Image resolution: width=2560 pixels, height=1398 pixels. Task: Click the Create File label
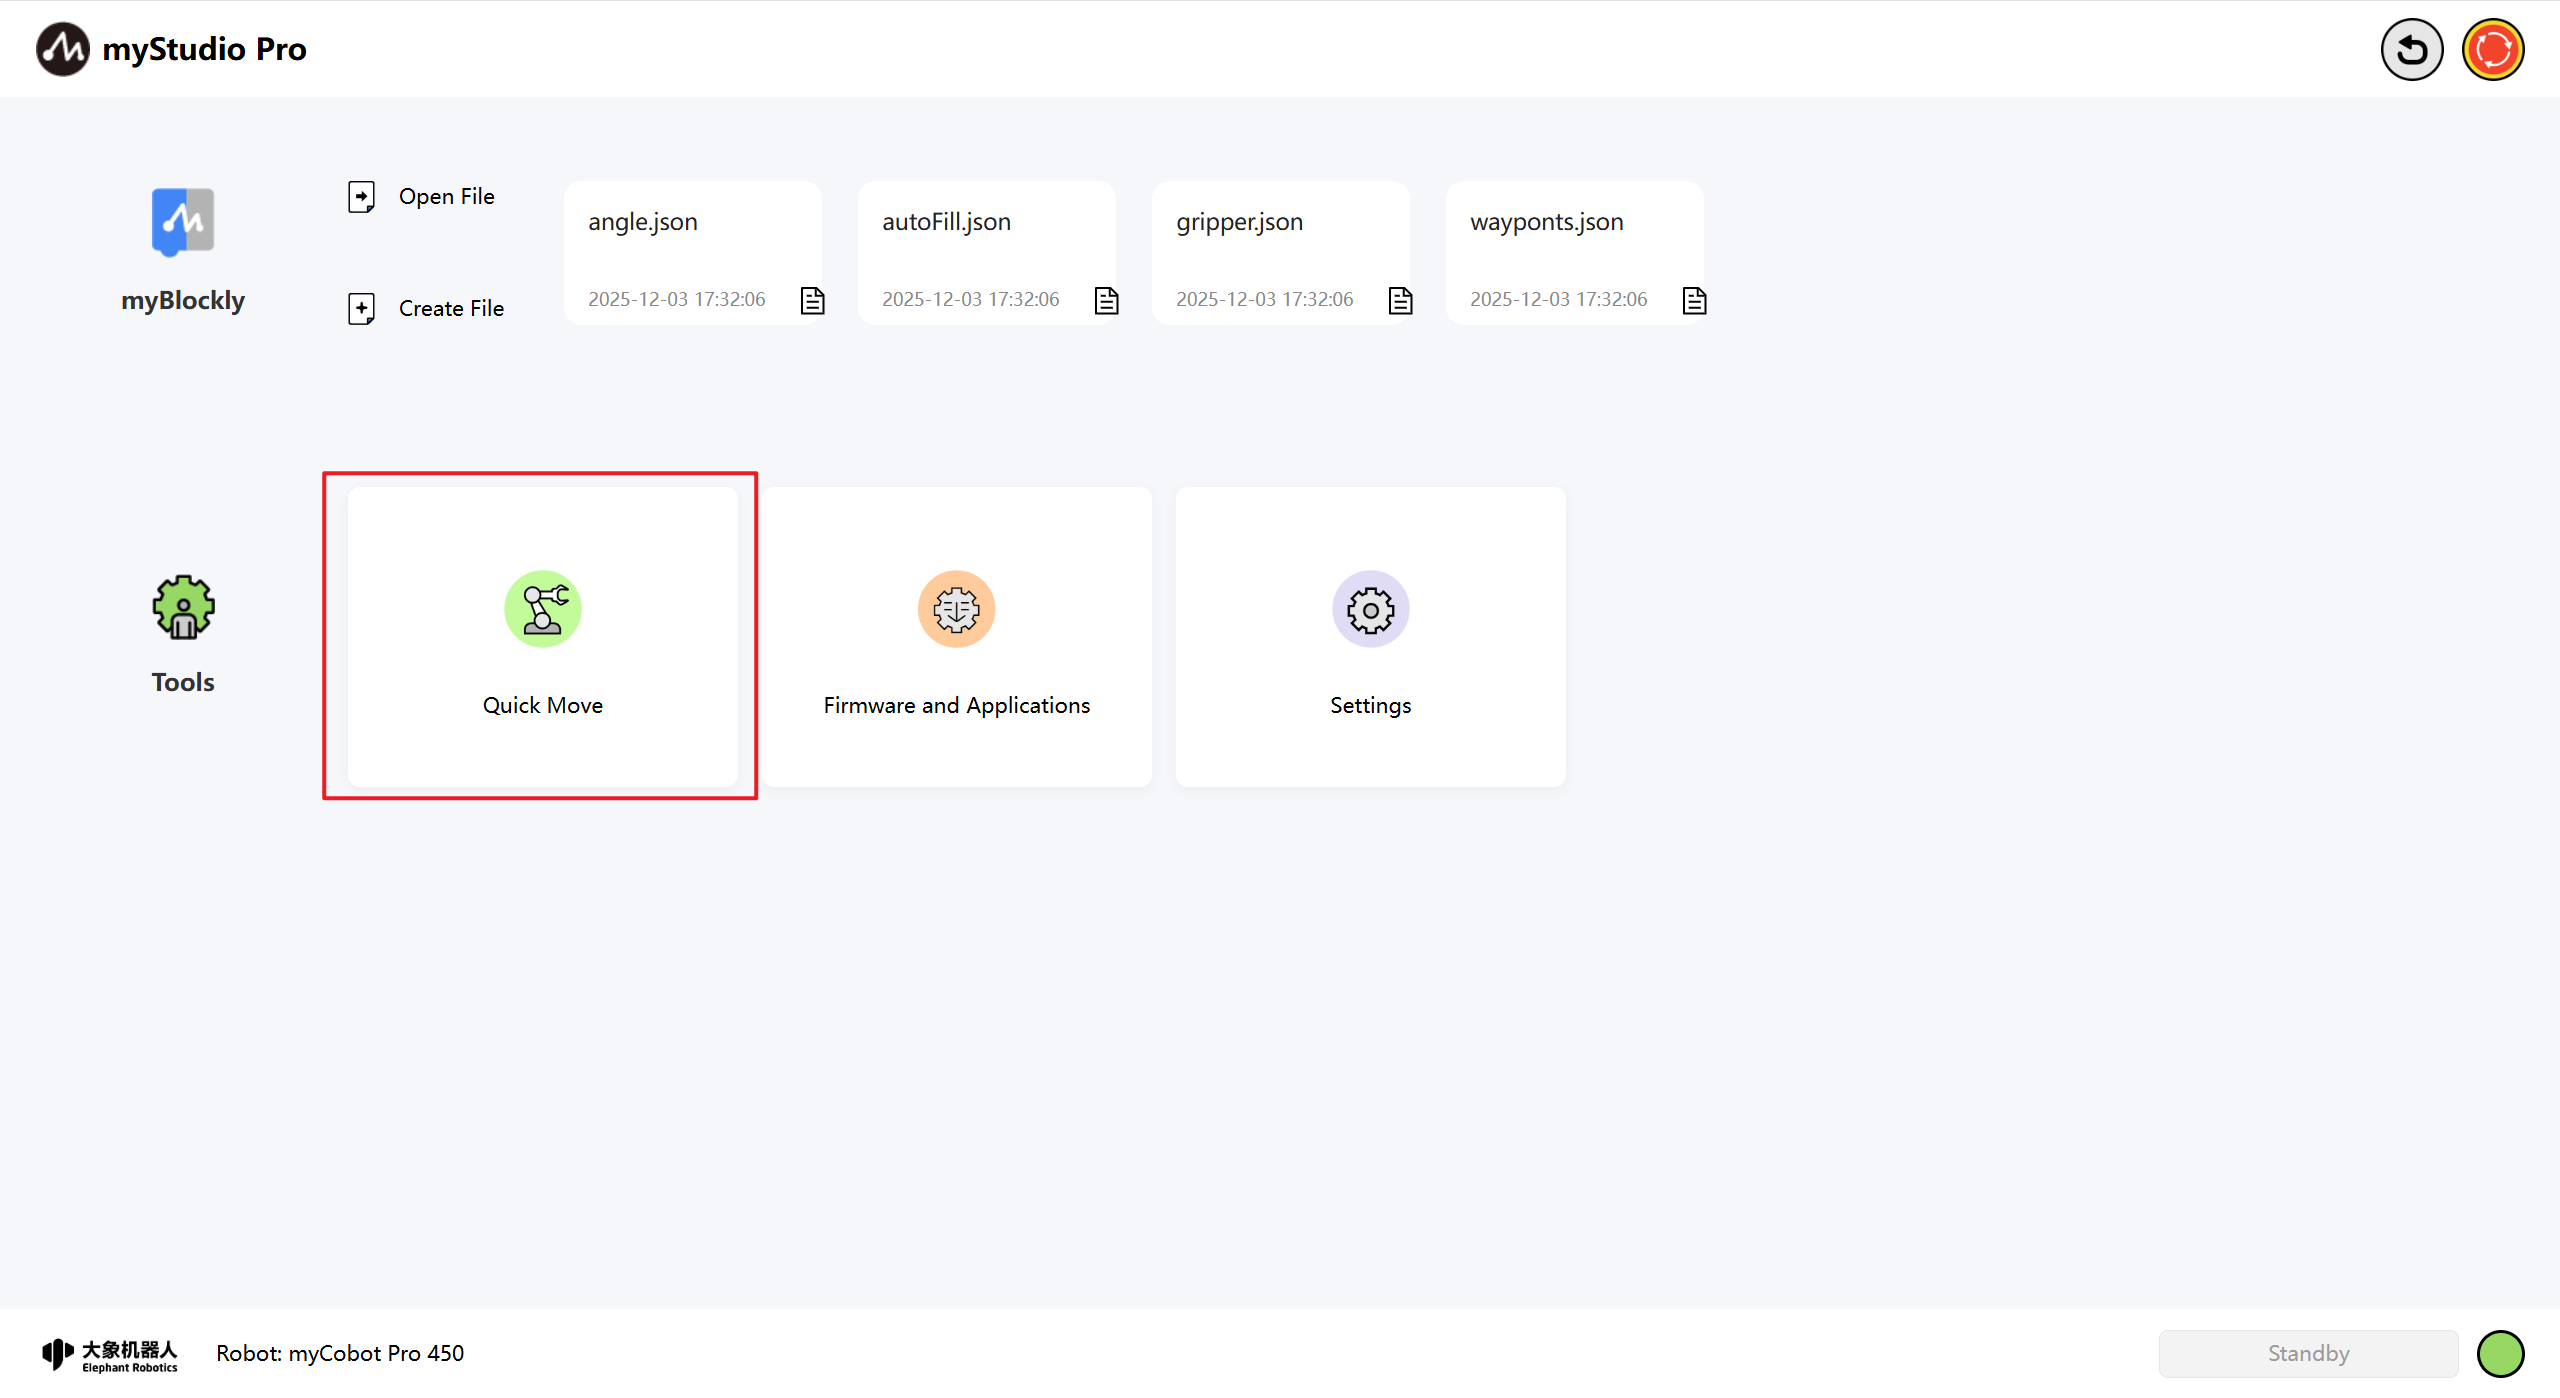pos(451,308)
